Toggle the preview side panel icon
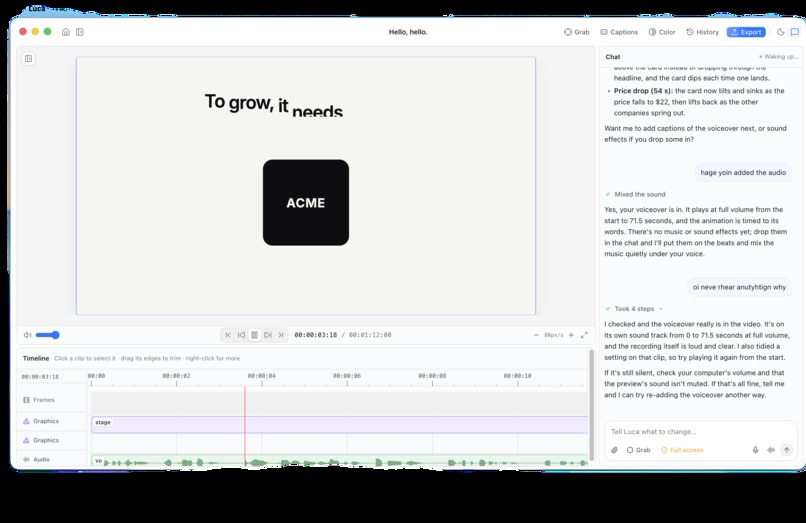This screenshot has height=523, width=806. [x=29, y=59]
